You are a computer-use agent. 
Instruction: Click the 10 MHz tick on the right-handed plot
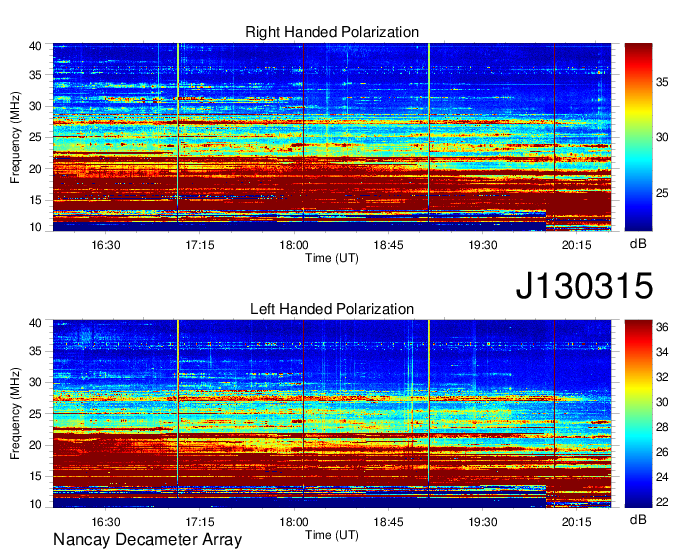[35, 227]
